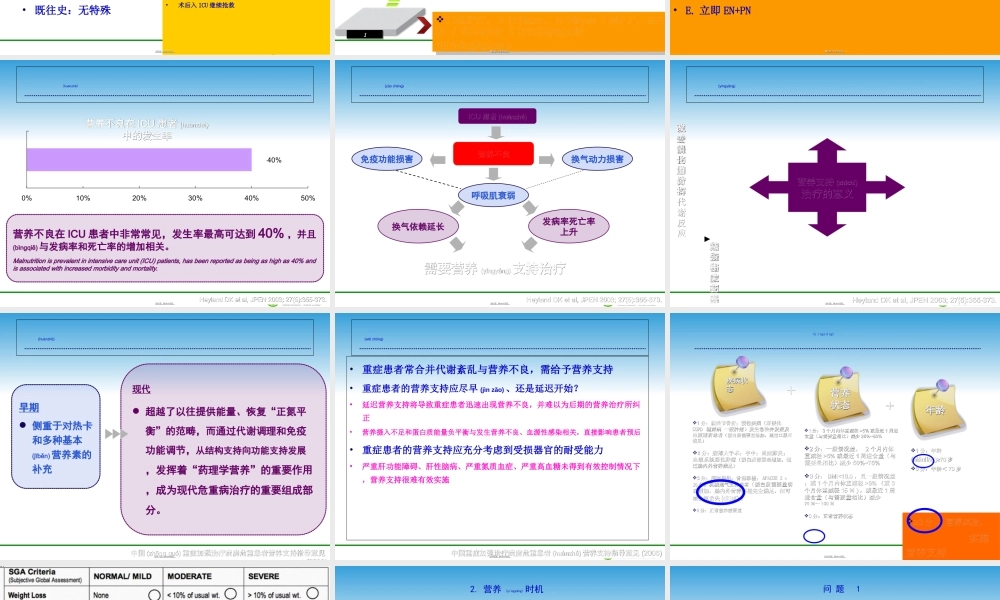Select the 免疫功能损害 flowchart box
The image size is (1000, 600).
[x=387, y=158]
